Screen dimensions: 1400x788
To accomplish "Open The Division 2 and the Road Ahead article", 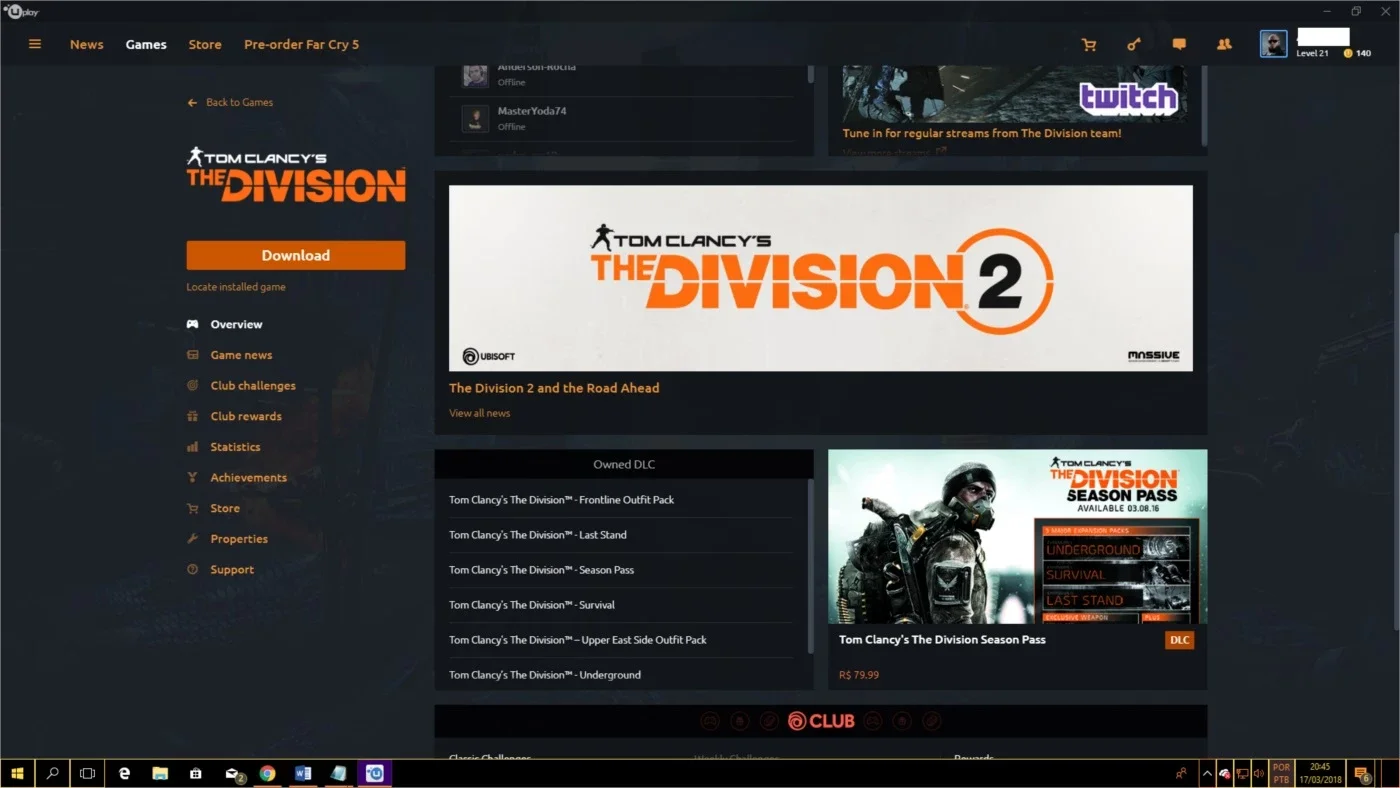I will pyautogui.click(x=554, y=388).
